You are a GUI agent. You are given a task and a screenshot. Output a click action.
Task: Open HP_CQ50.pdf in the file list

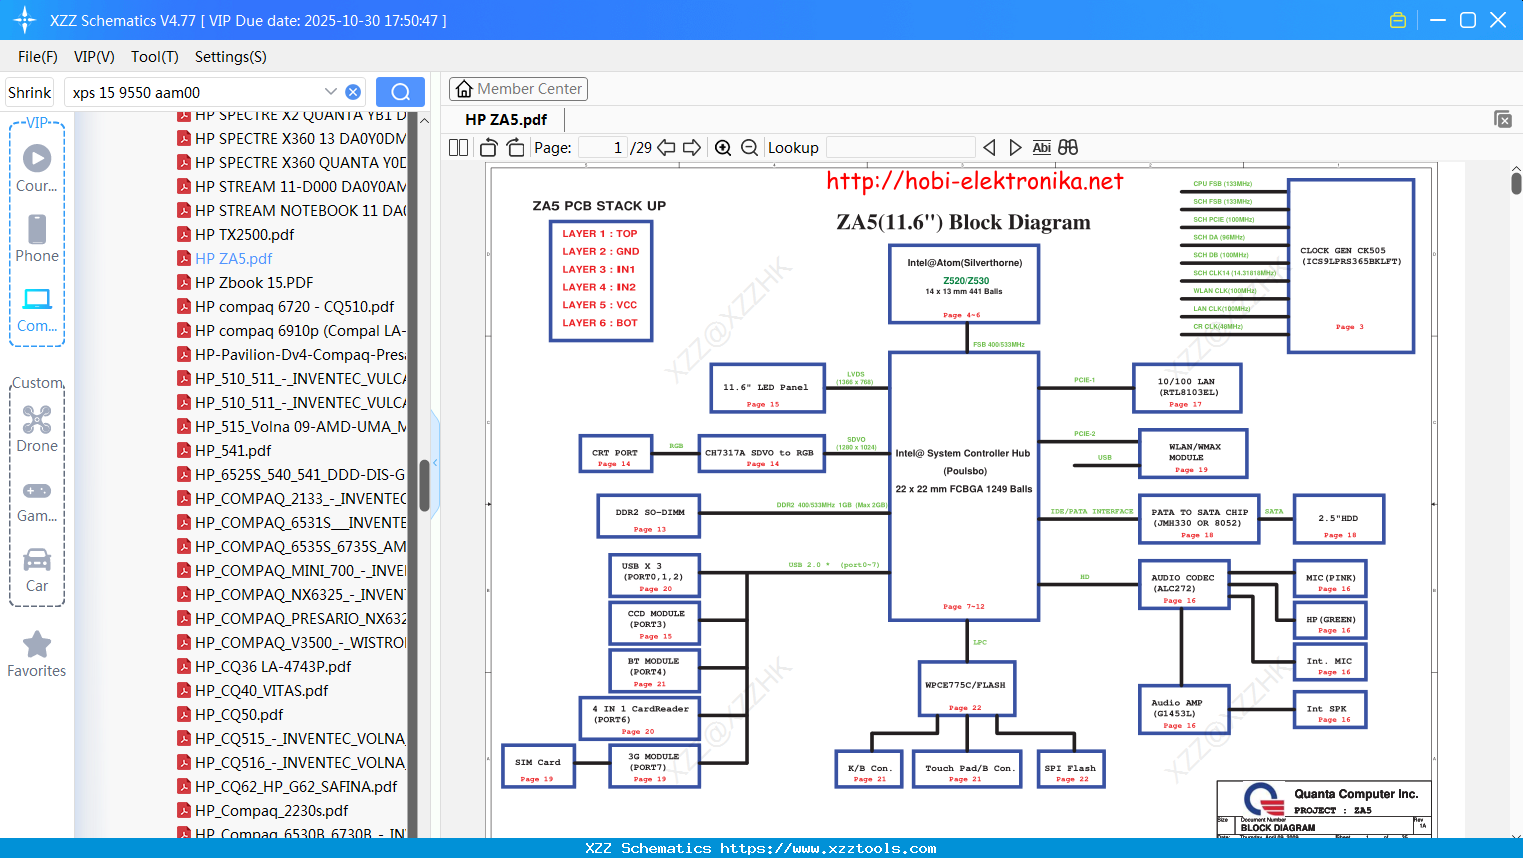click(x=239, y=714)
